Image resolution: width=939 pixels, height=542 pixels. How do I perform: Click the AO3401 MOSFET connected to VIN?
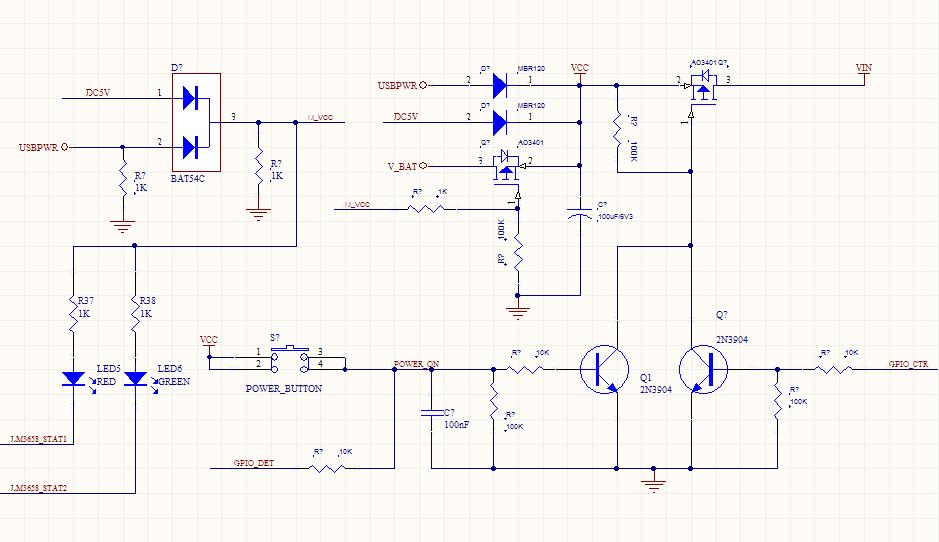(705, 87)
